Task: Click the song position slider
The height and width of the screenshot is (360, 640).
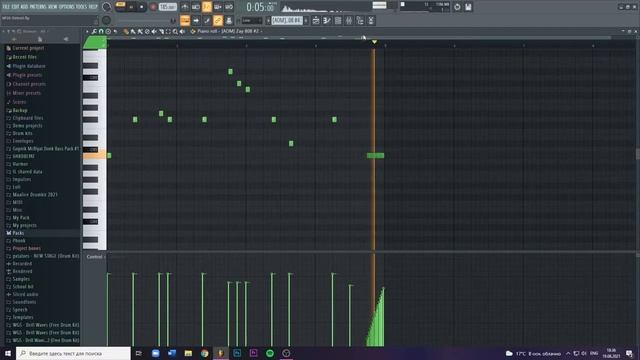Action: tap(145, 20)
